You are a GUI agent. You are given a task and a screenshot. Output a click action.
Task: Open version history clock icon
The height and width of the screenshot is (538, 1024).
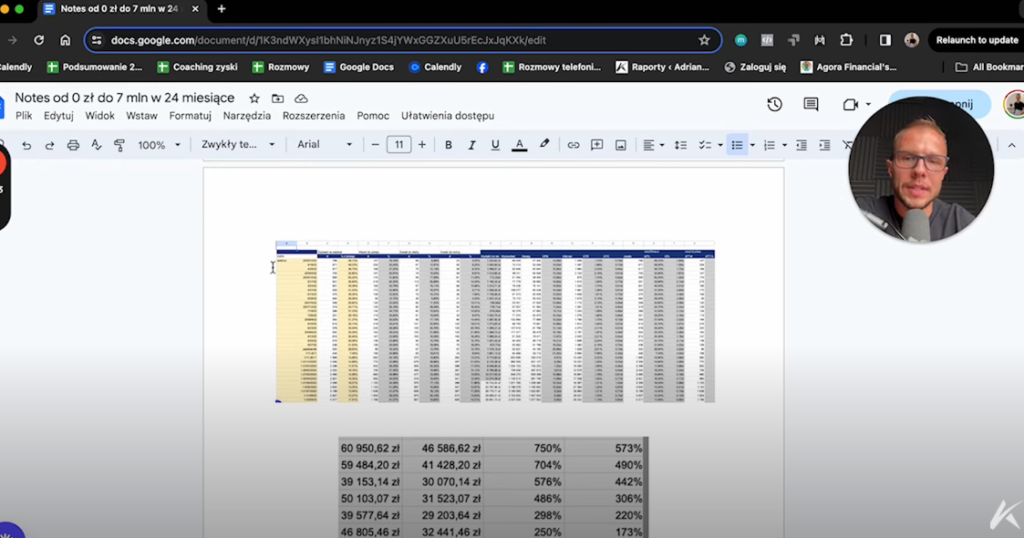775,104
